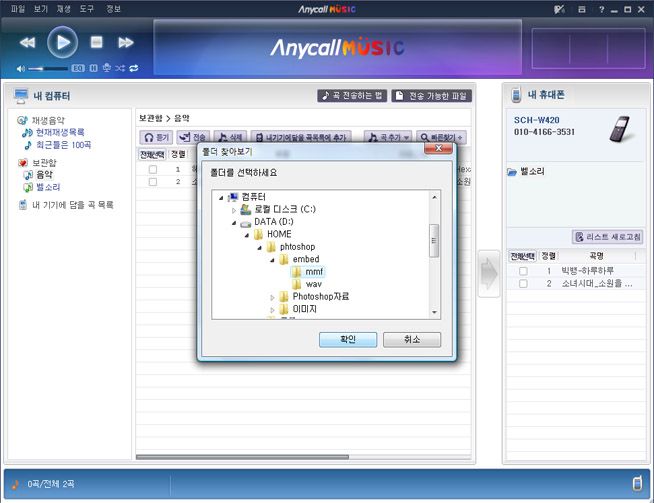Open help with the question mark icon
The width and height of the screenshot is (654, 503).
pyautogui.click(x=601, y=9)
